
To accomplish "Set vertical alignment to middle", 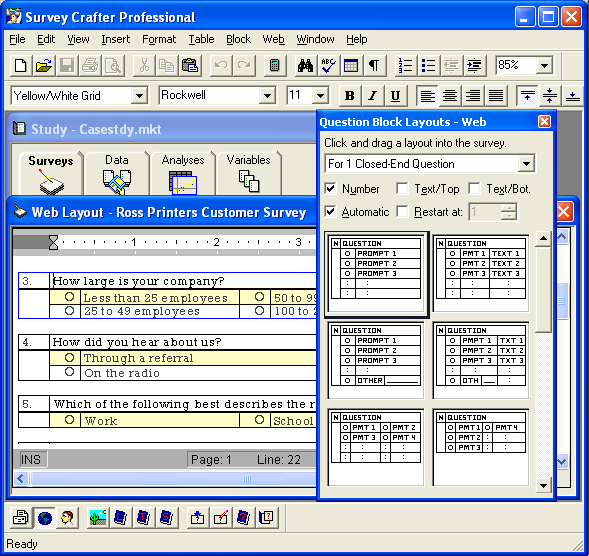I will 550,96.
